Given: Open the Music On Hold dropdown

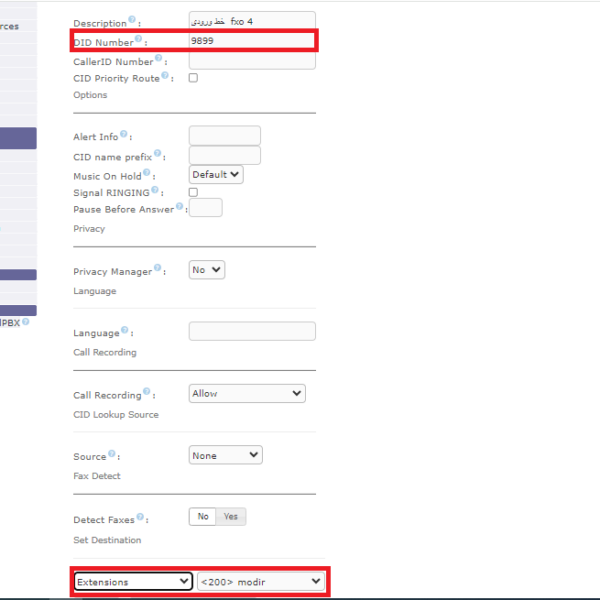Looking at the screenshot, I should [216, 174].
